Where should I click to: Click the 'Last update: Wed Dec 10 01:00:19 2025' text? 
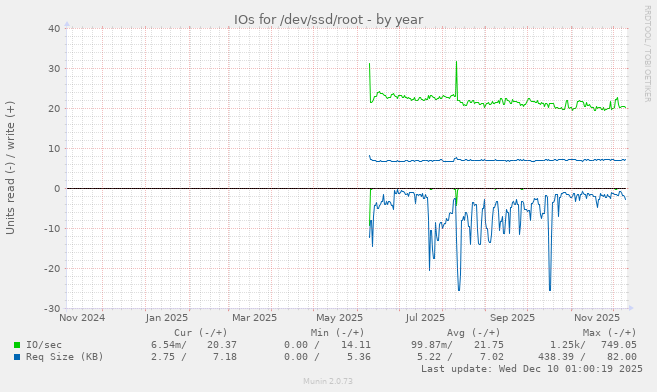pos(532,369)
